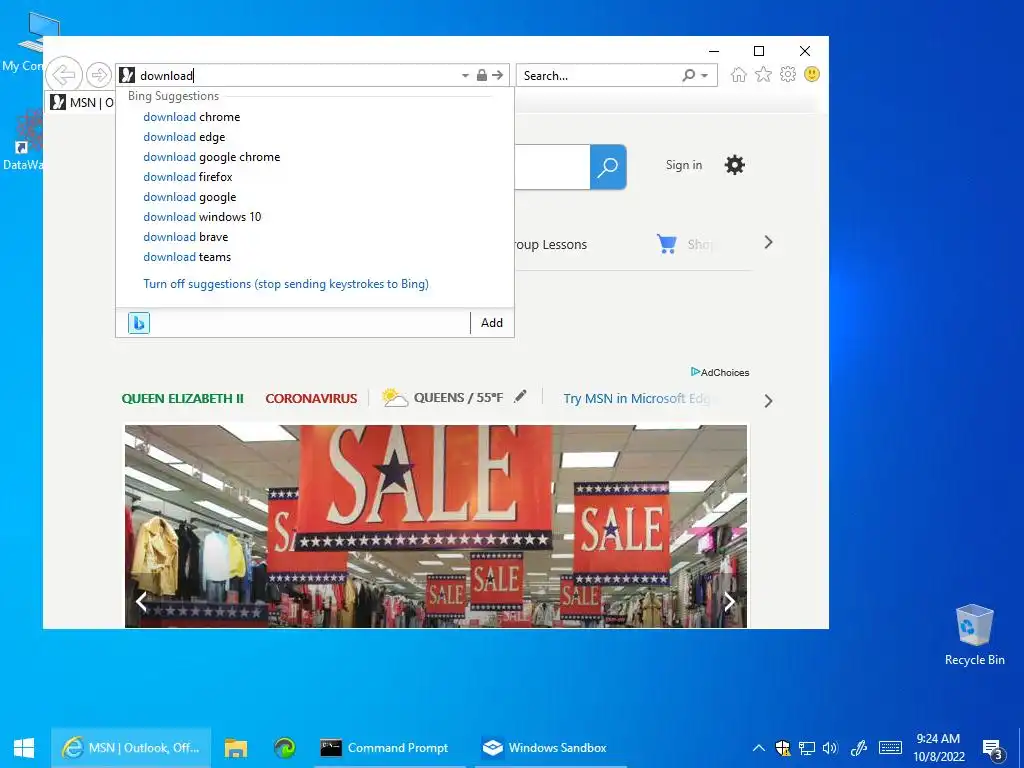This screenshot has height=768, width=1024.
Task: Click the pencil edit location icon
Action: point(520,396)
